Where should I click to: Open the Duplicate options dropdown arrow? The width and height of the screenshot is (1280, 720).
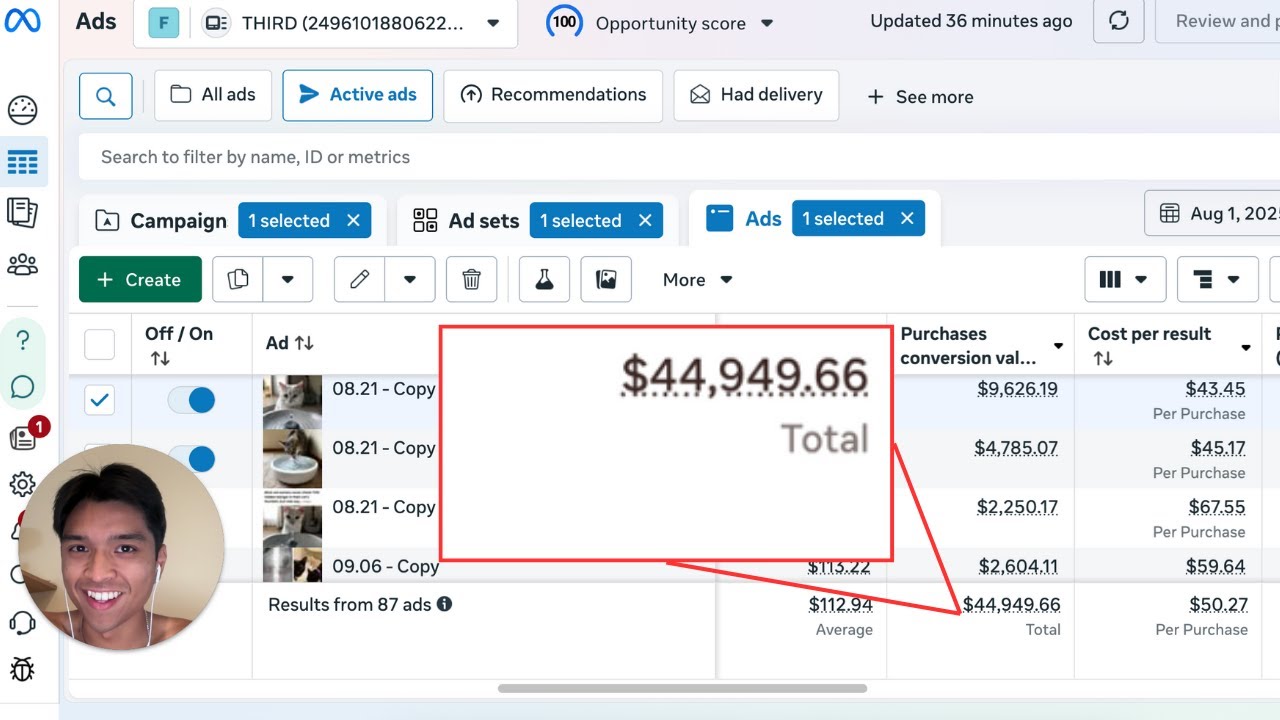click(288, 280)
